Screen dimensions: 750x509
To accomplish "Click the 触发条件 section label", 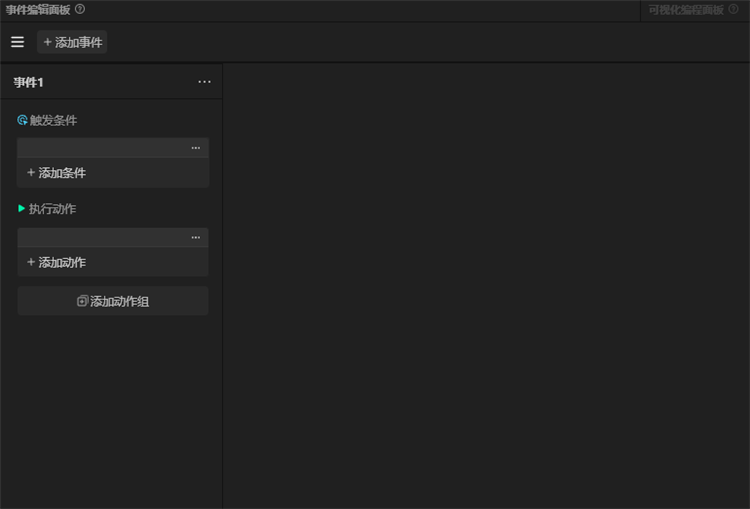I will pyautogui.click(x=53, y=120).
